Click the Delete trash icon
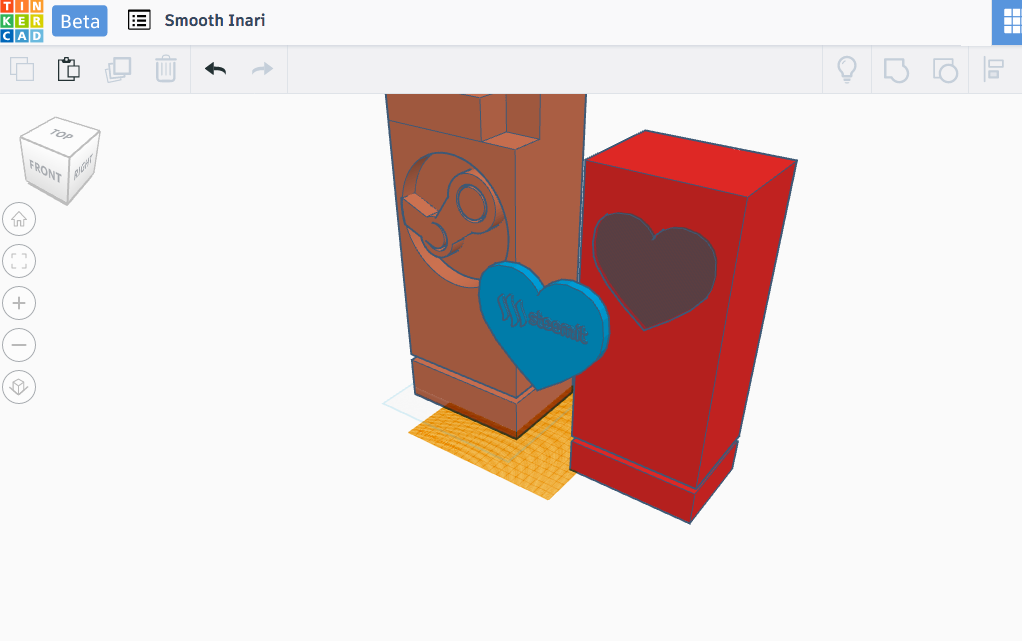The image size is (1022, 641). click(x=166, y=68)
